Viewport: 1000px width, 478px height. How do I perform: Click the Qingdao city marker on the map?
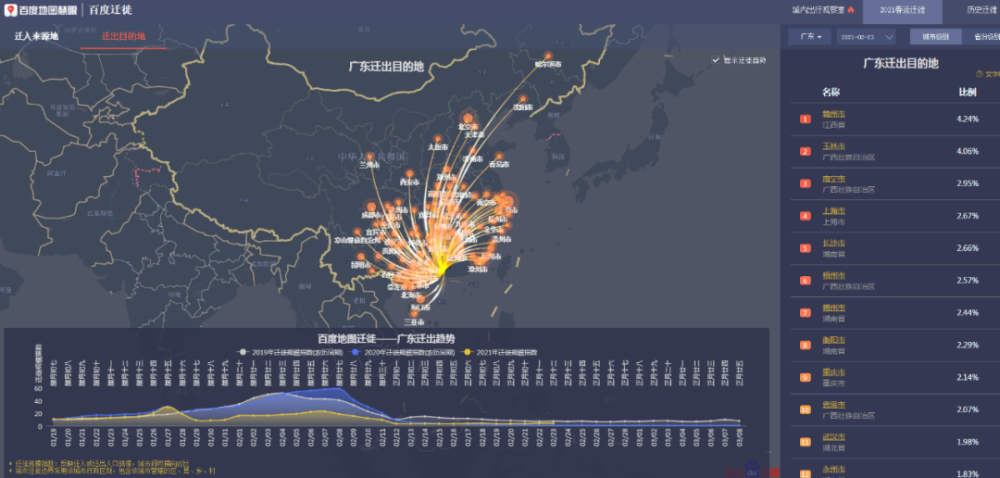click(x=499, y=156)
